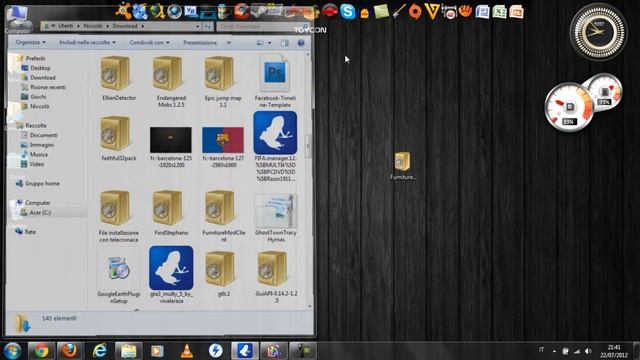
Task: Click the volume icon in system tray
Action: [588, 351]
